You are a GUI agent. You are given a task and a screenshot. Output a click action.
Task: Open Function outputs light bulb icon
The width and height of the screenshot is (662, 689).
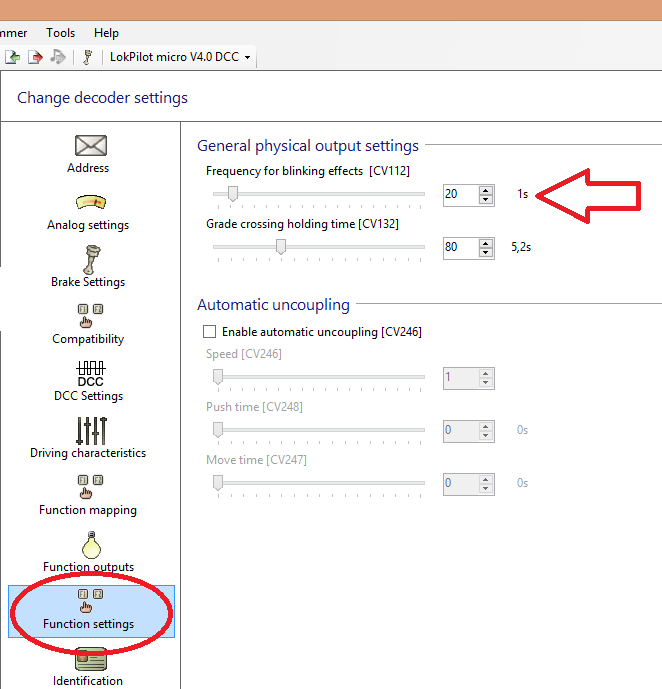[x=91, y=545]
